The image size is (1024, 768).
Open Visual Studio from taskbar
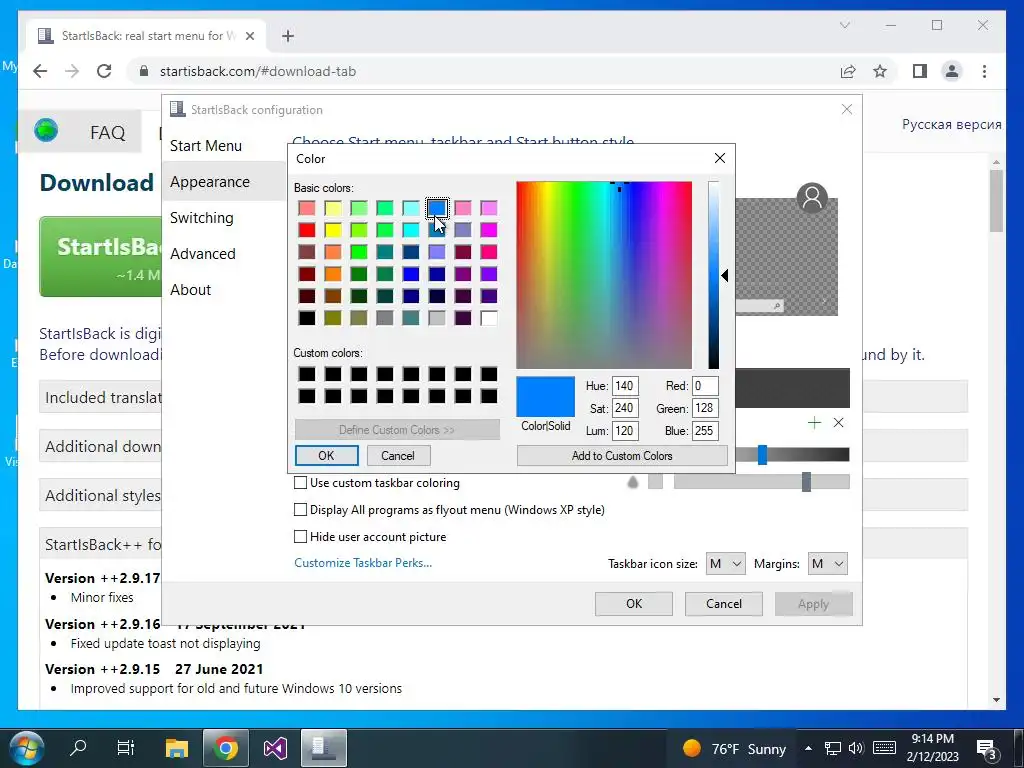(275, 748)
